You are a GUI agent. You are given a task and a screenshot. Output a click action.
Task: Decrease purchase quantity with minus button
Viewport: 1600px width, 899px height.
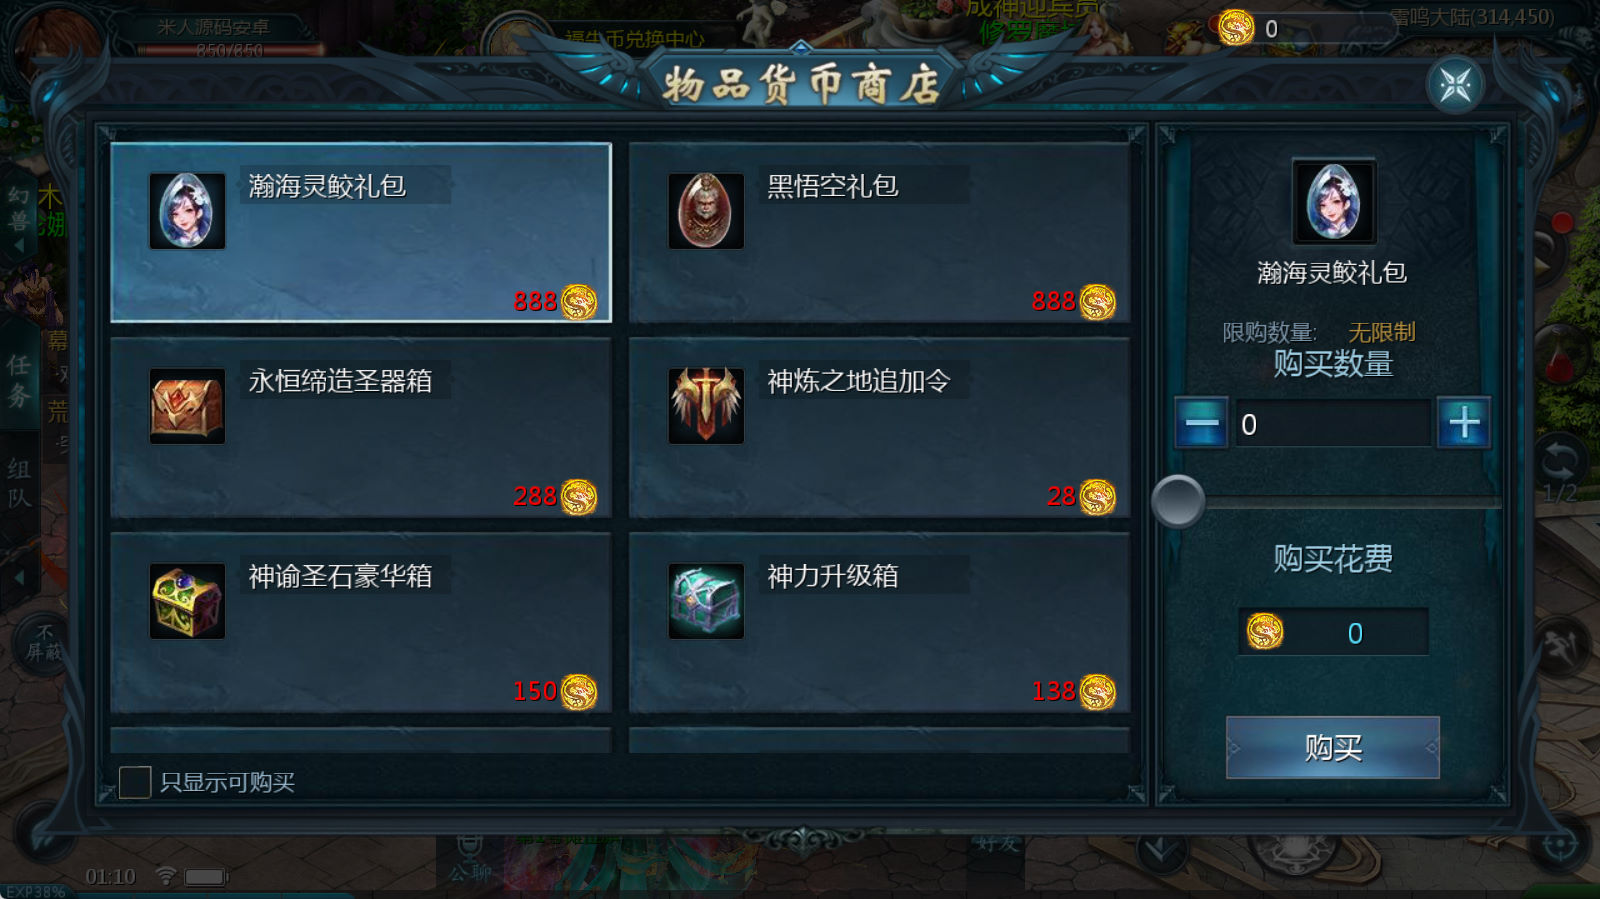[x=1201, y=423]
